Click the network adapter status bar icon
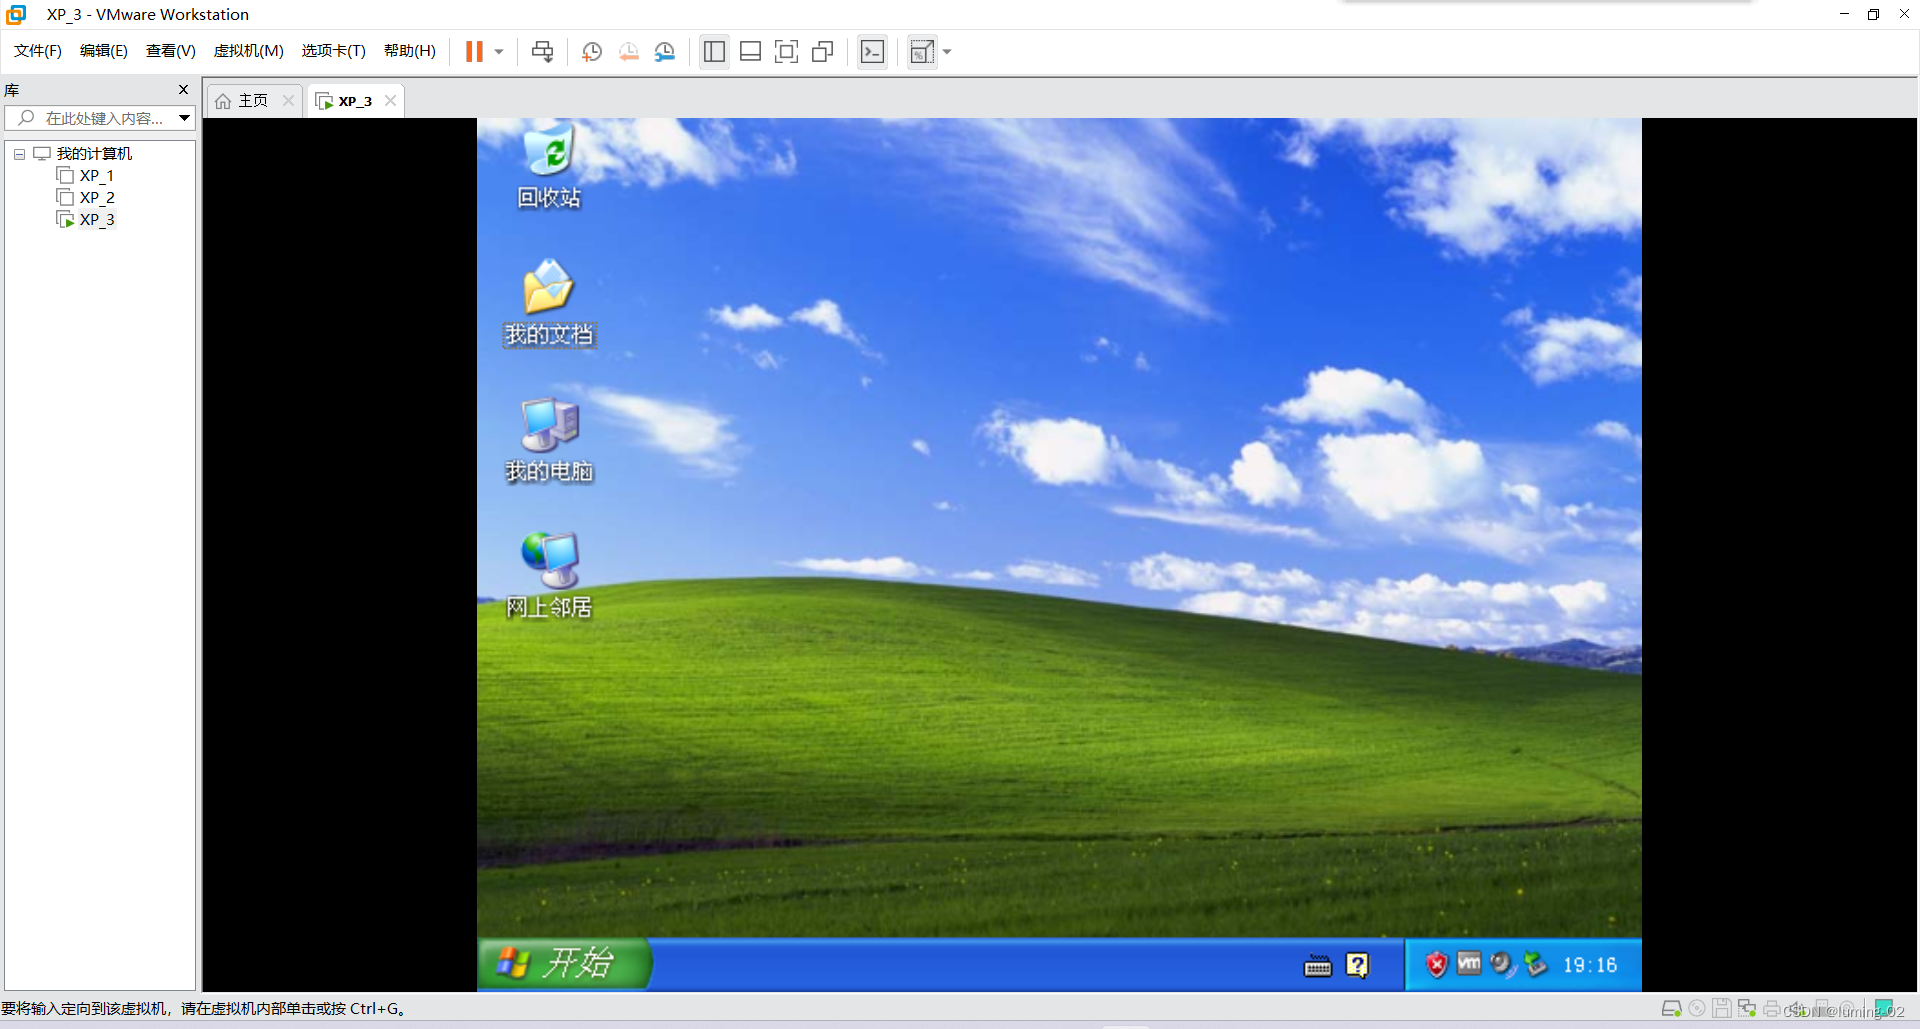The height and width of the screenshot is (1029, 1920). click(x=1747, y=1009)
